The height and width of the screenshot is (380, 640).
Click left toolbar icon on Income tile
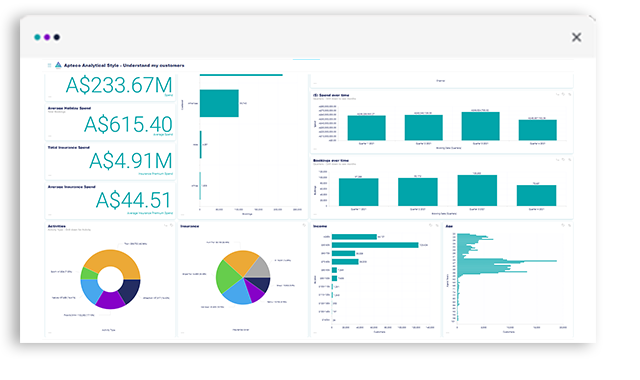pyautogui.click(x=431, y=225)
